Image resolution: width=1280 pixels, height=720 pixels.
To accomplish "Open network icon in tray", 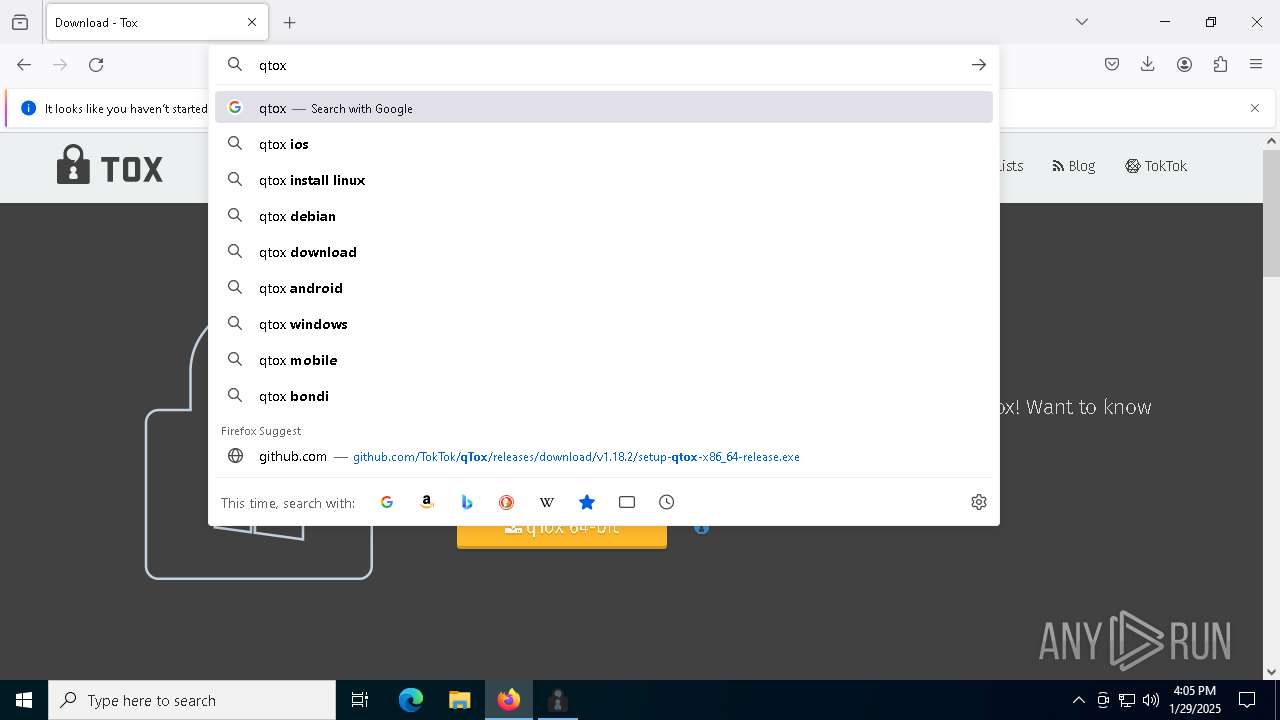I will point(1127,700).
